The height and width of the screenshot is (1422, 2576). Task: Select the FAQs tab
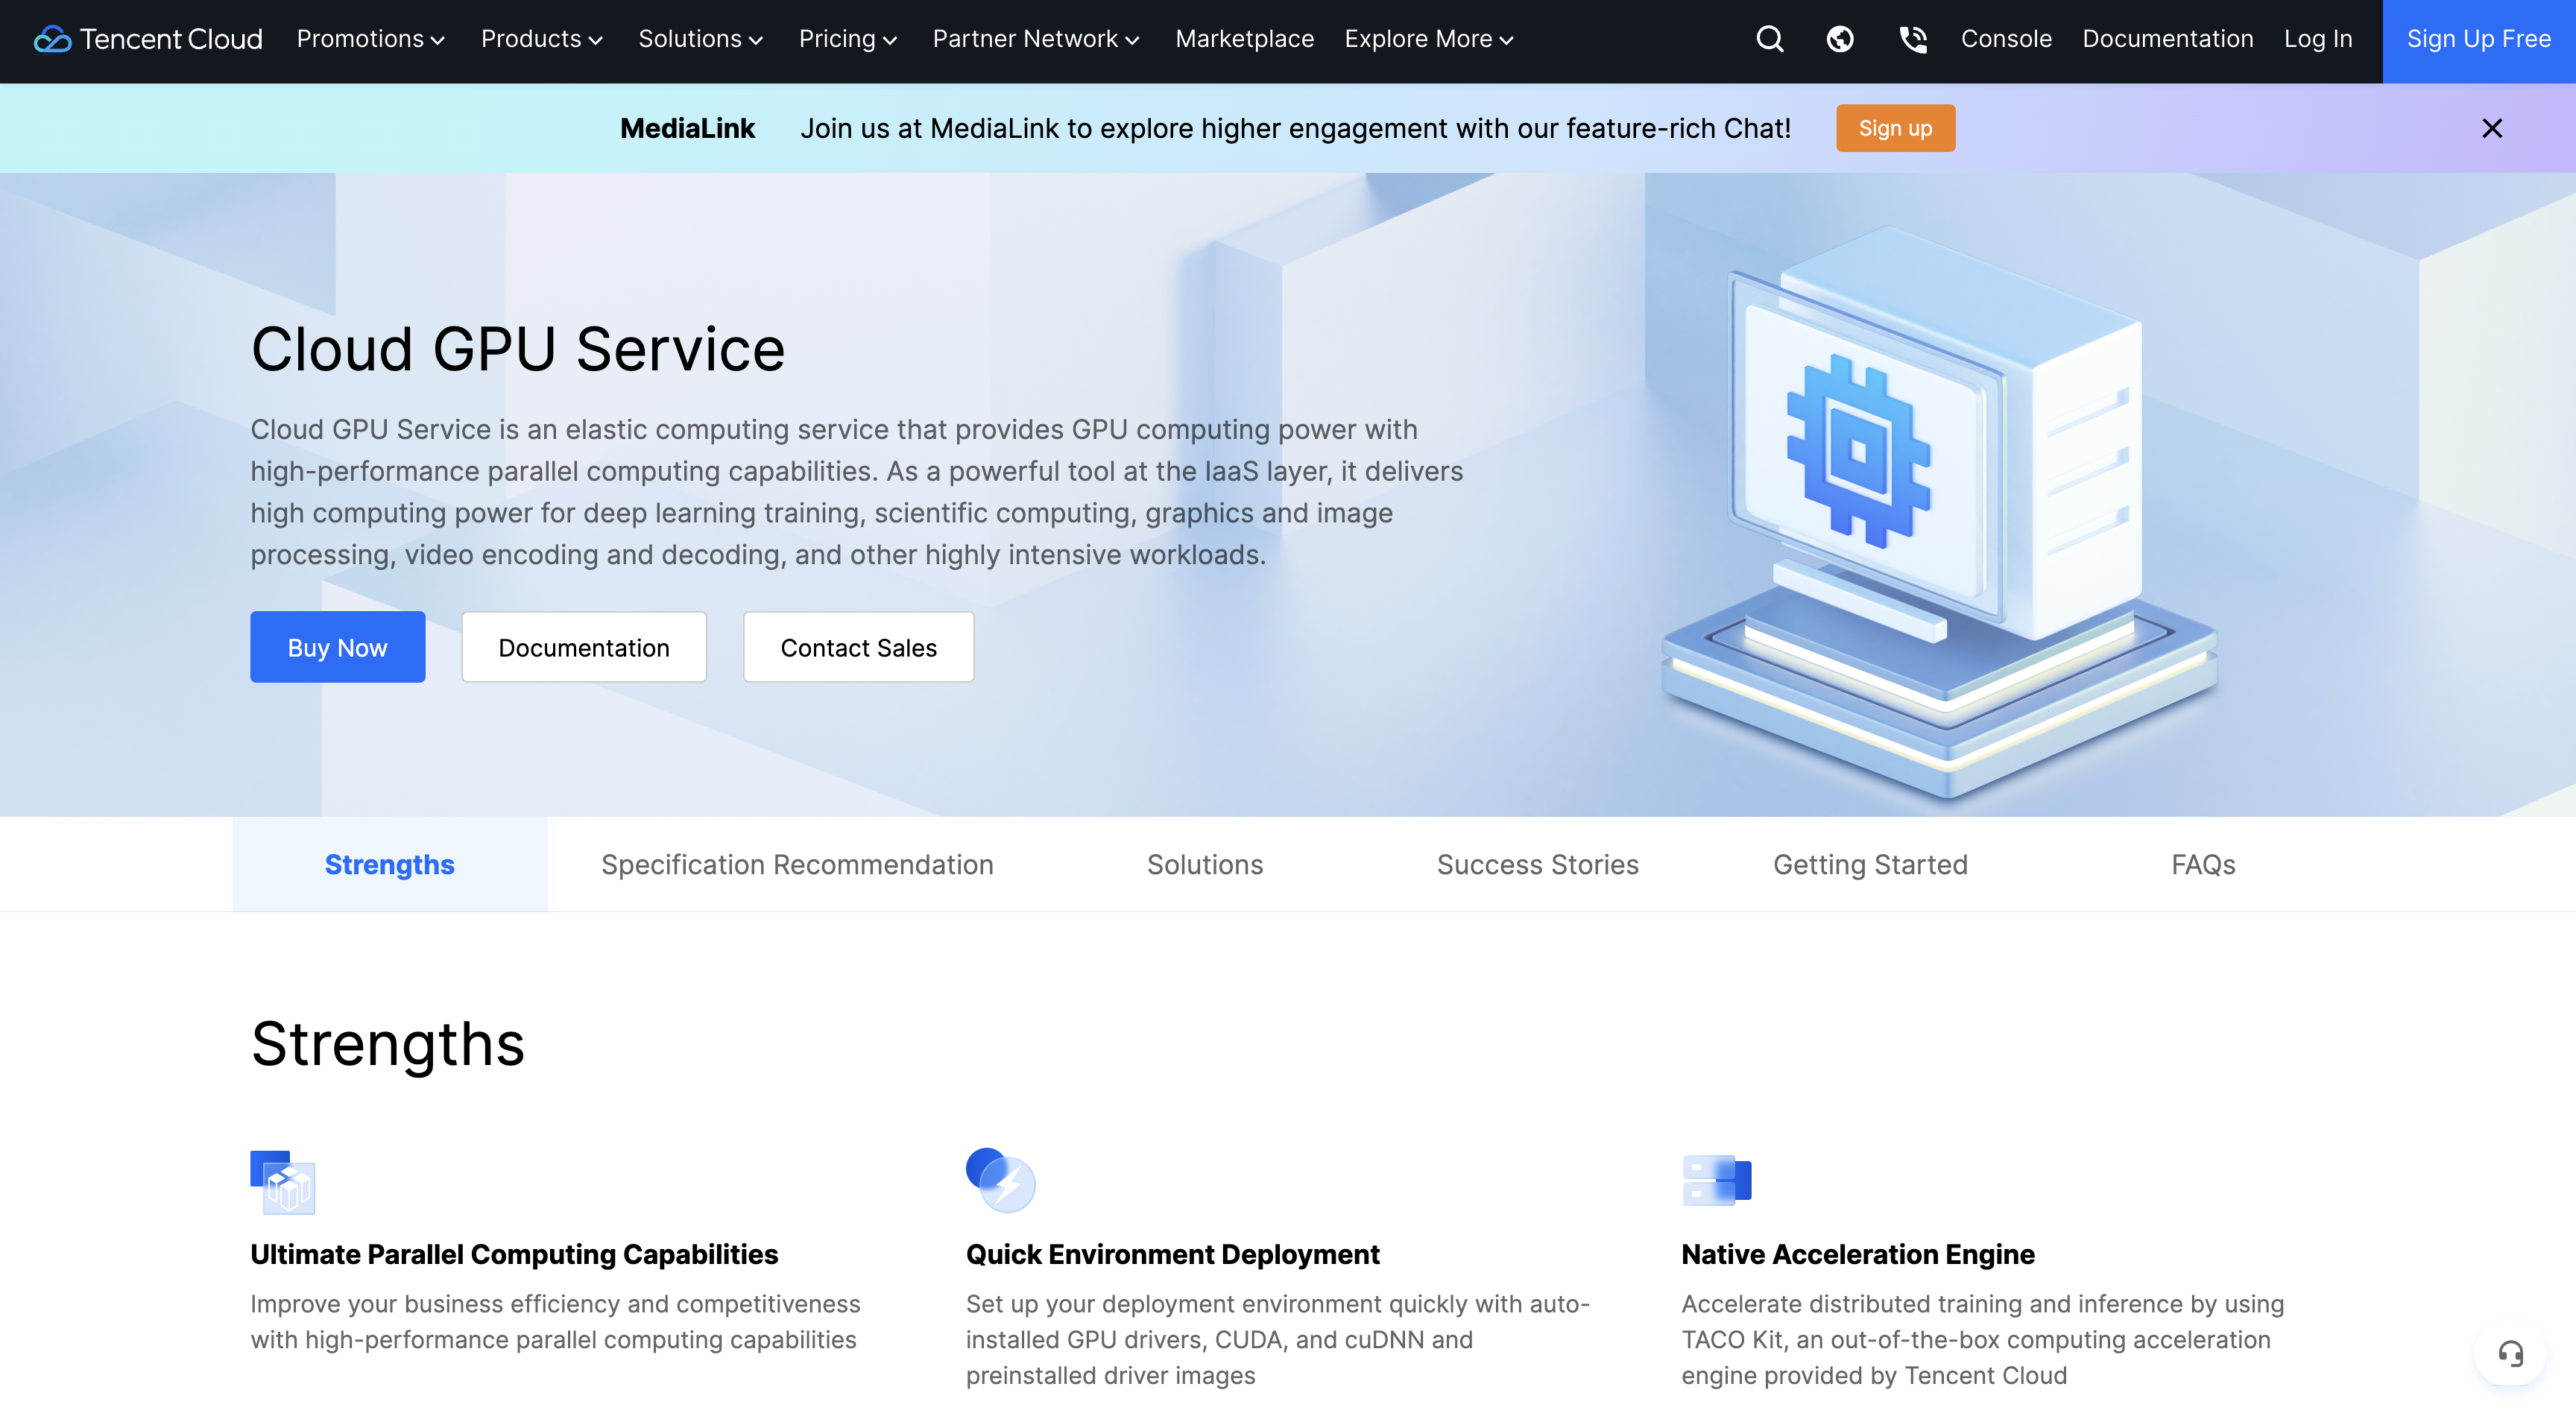2203,864
